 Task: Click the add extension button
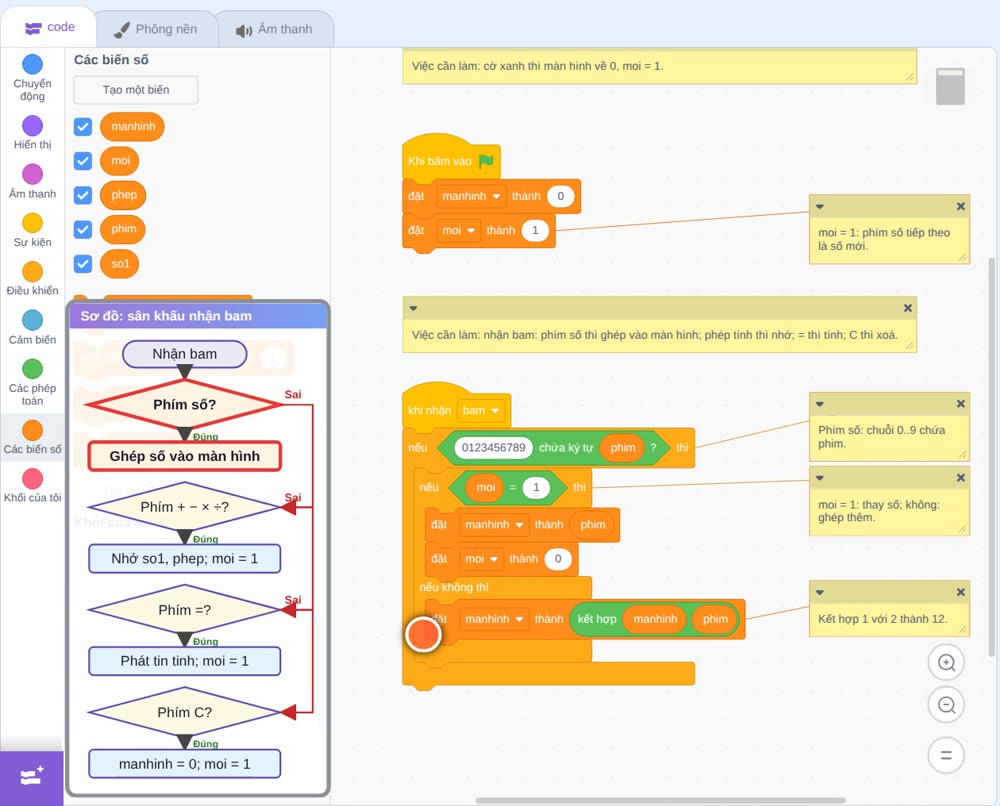pos(32,777)
